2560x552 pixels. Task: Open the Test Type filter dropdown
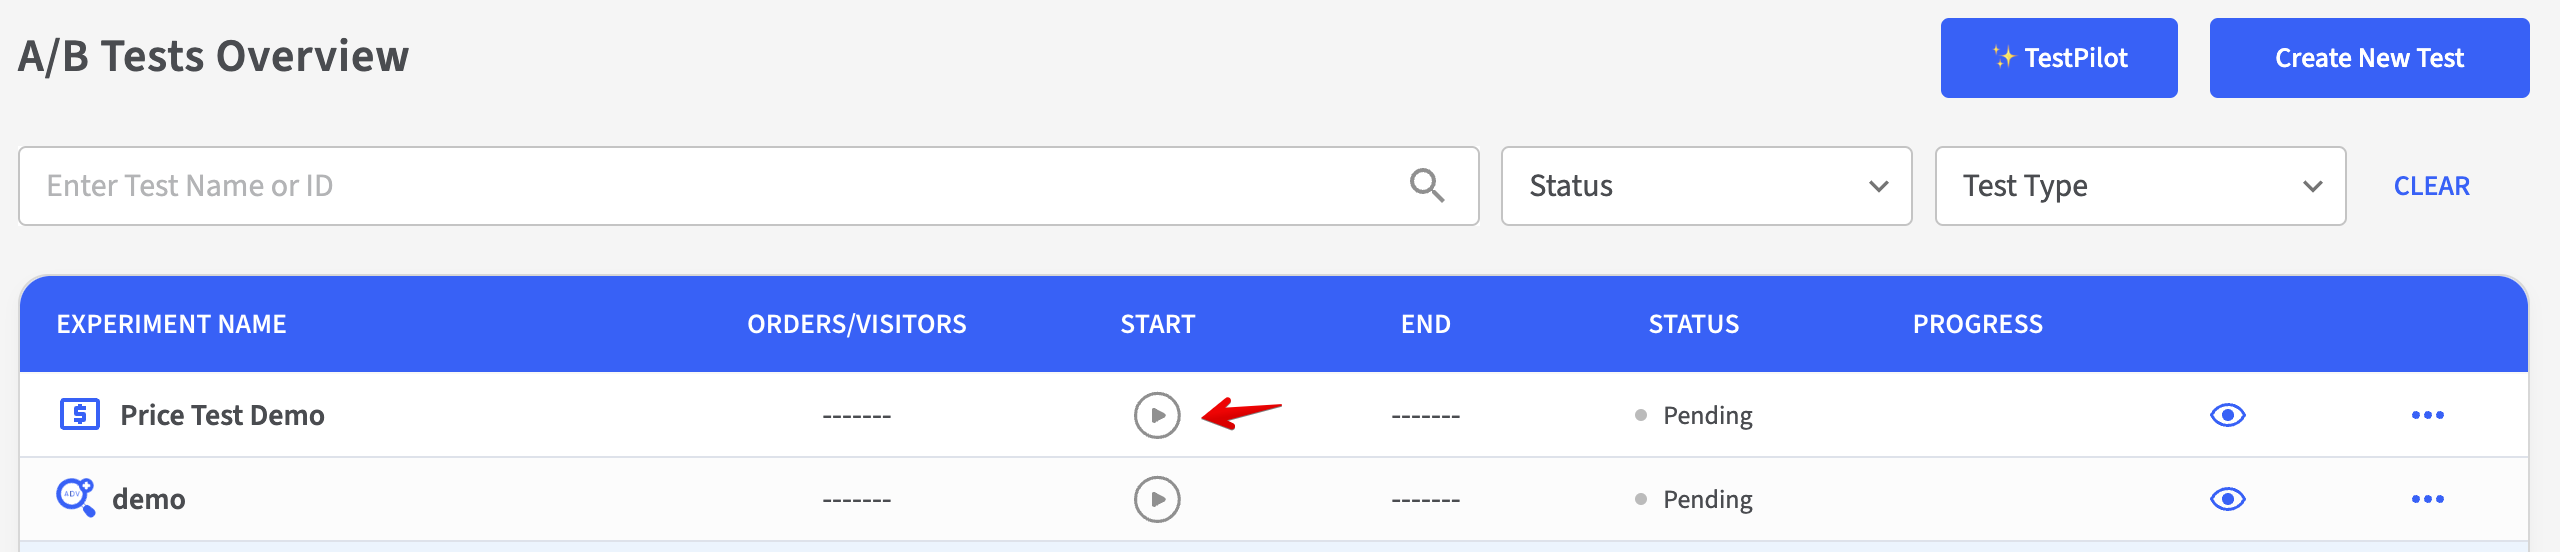[2140, 186]
